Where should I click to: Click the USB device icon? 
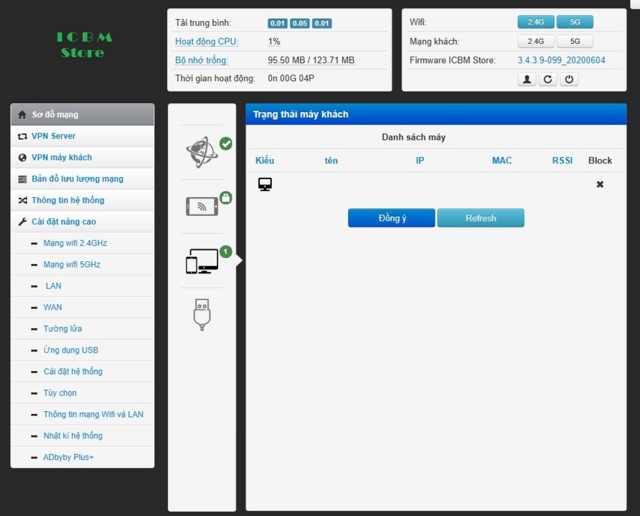pyautogui.click(x=202, y=314)
